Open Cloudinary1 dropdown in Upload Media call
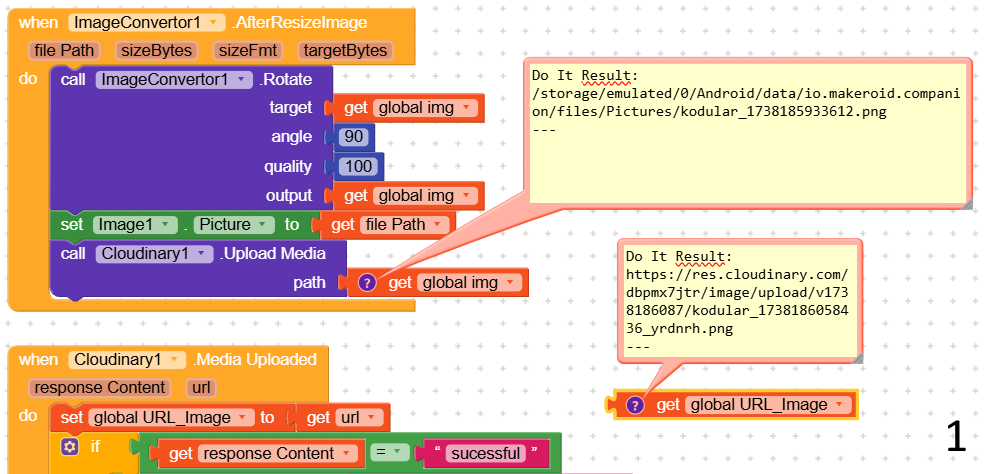Screen dimensions: 991x474 202,254
